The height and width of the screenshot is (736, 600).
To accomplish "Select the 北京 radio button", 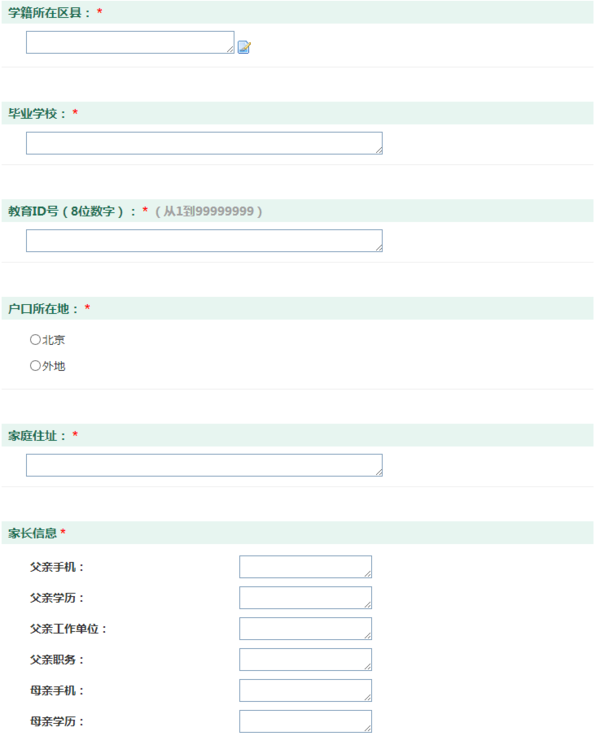I will (x=36, y=340).
